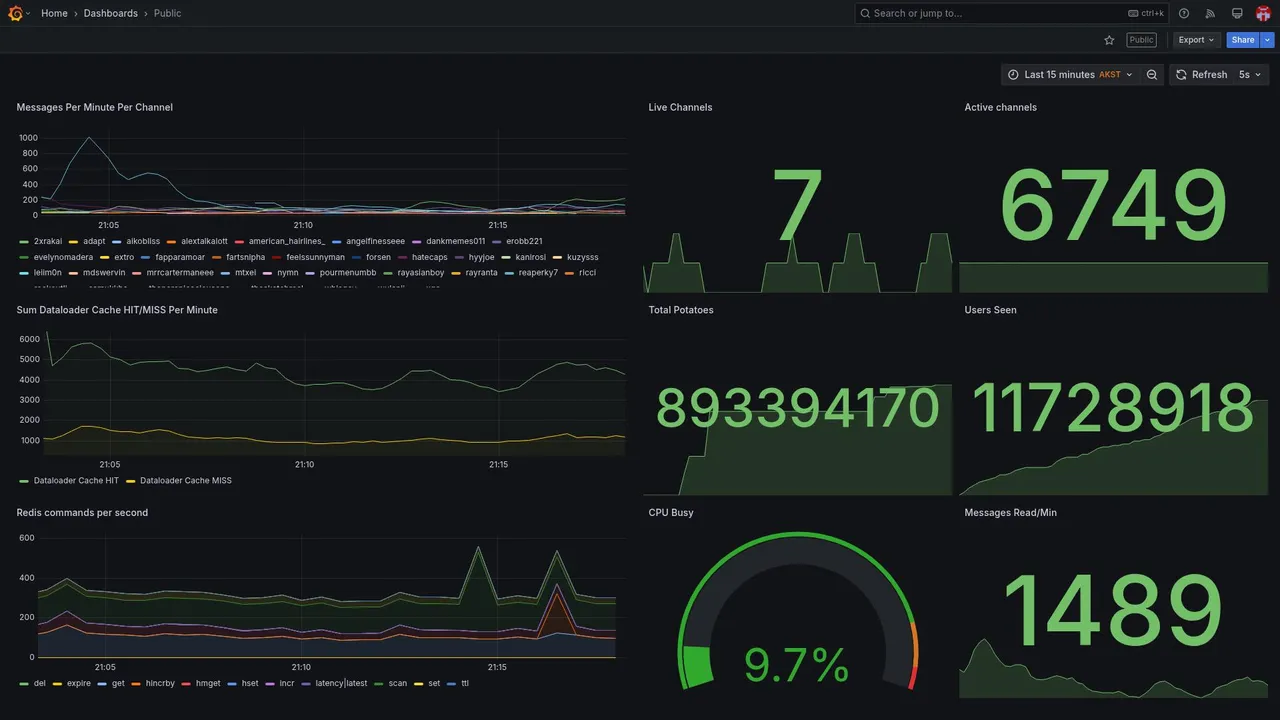Click the 9.7% CPU gauge value

tap(797, 665)
